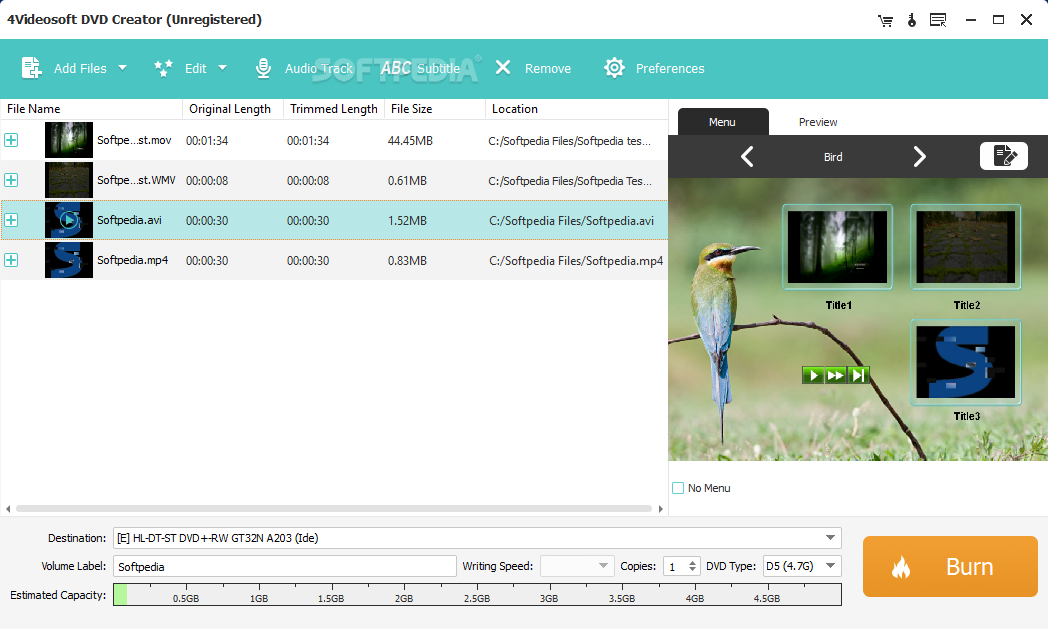Click the Burn button
Screen dimensions: 1048x629
(950, 566)
